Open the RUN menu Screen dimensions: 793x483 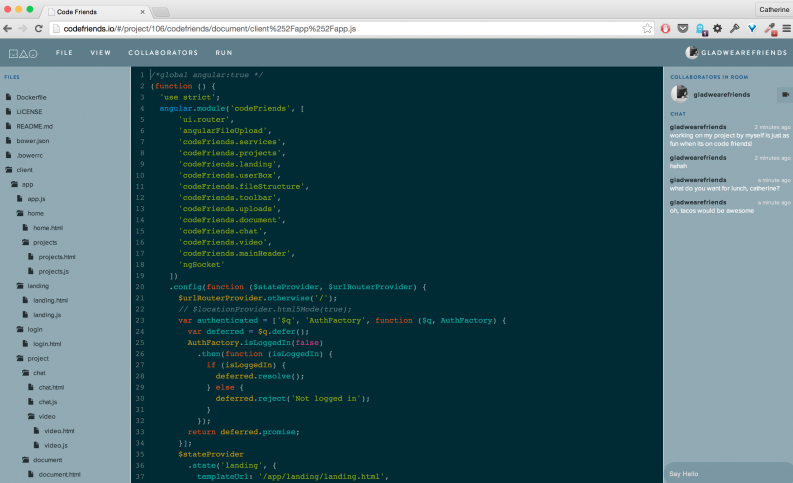tap(224, 53)
